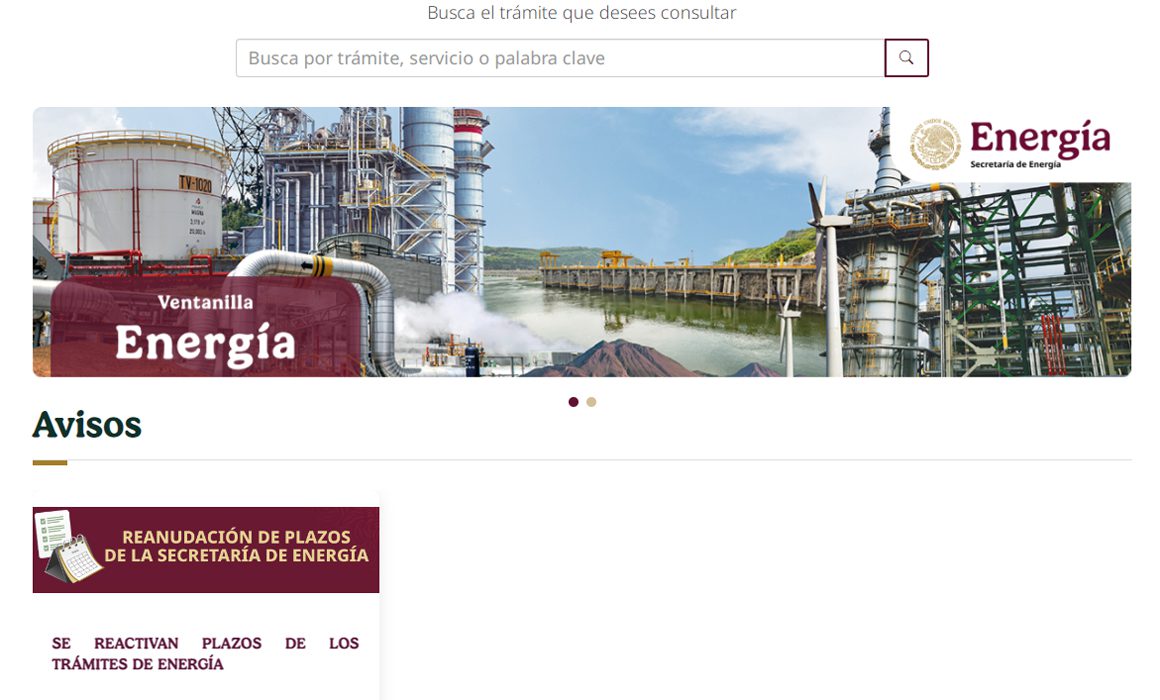This screenshot has width=1160, height=700.
Task: Click the gold underline beneath Avisos
Action: point(50,462)
